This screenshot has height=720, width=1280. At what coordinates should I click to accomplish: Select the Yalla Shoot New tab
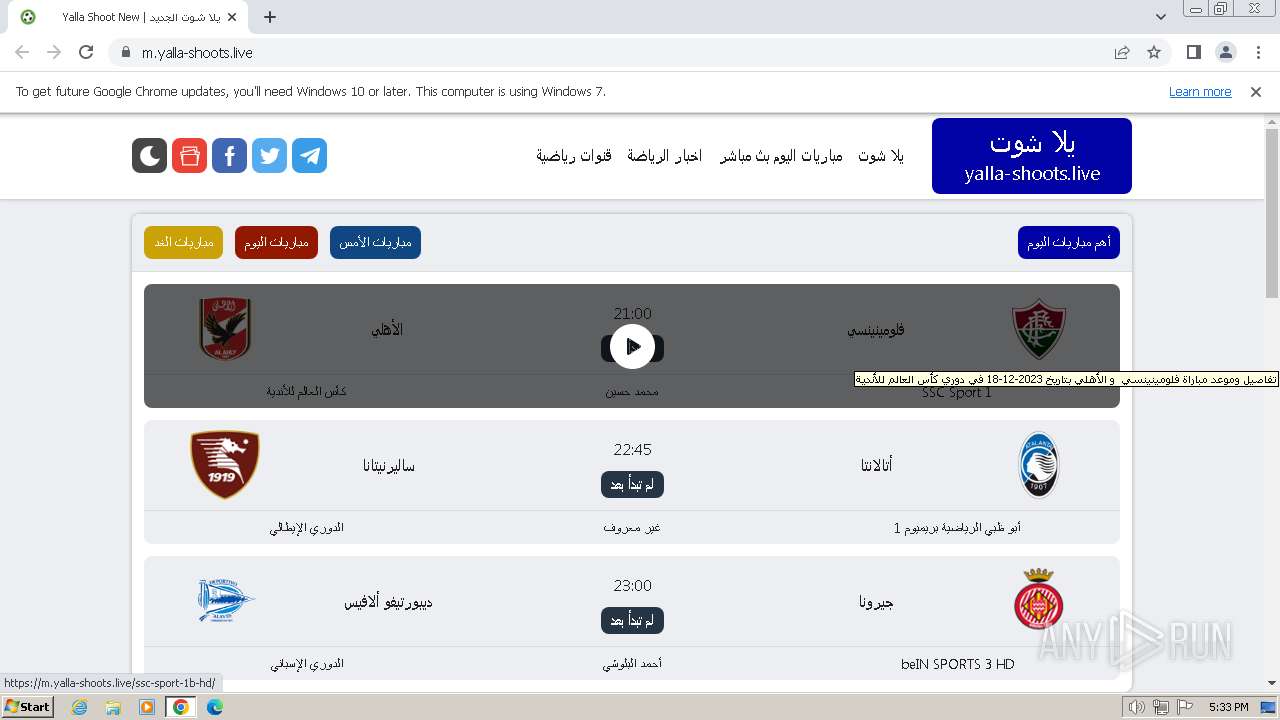[128, 17]
